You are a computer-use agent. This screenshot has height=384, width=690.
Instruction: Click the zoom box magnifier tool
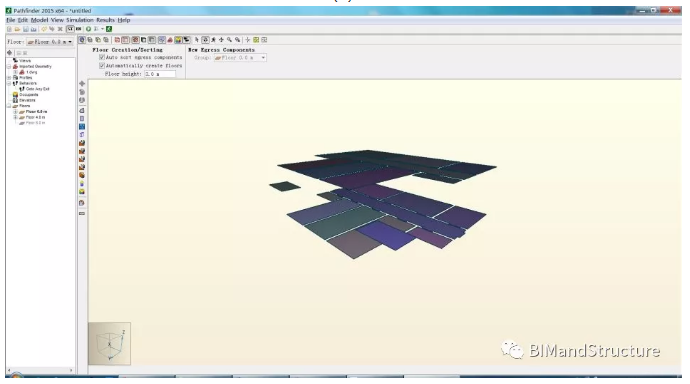238,40
